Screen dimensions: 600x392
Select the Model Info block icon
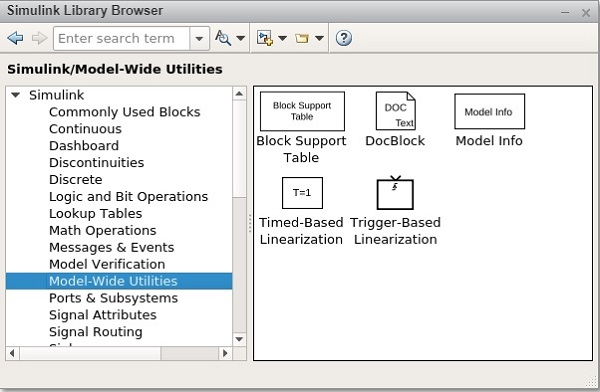(x=489, y=111)
